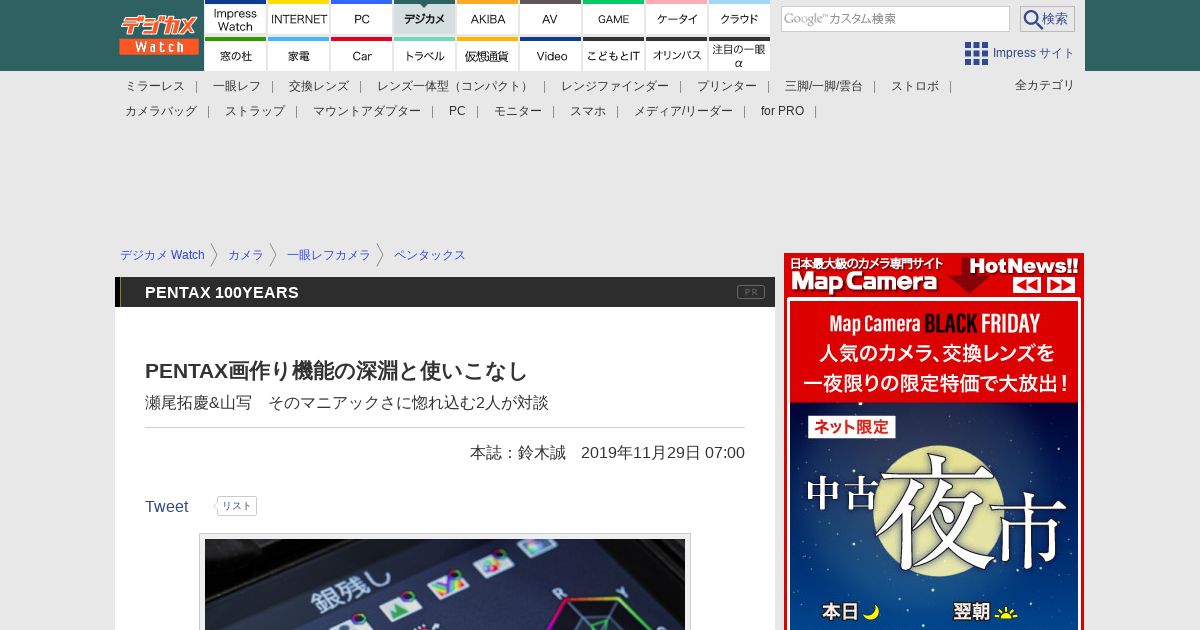Click Map Camera ad next arrows

click(x=1061, y=285)
